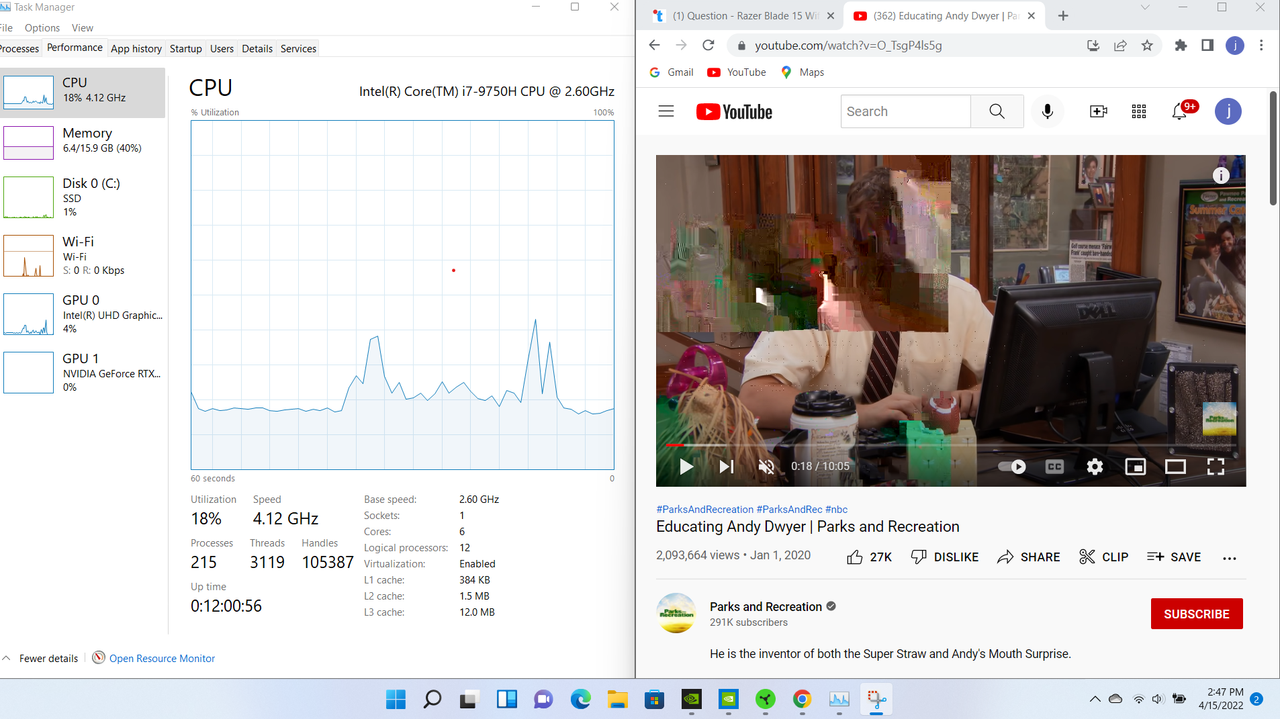Focus the YouTube search box
This screenshot has height=719, width=1280.
pyautogui.click(x=906, y=112)
